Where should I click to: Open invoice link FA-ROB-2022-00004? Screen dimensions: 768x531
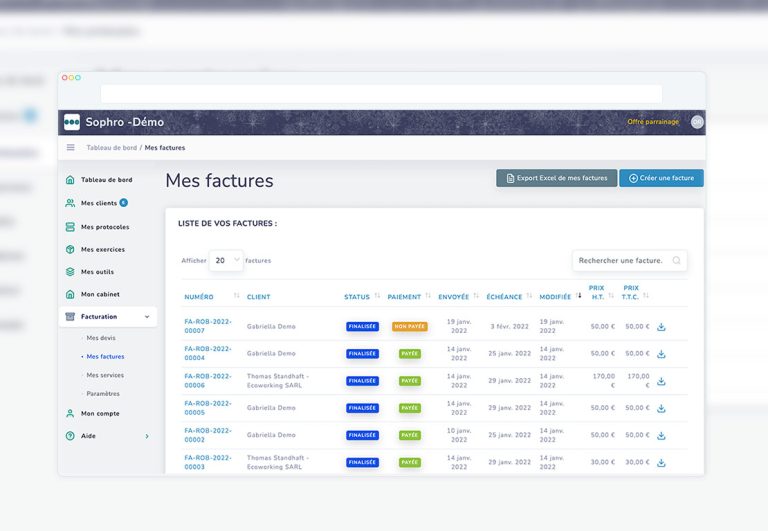[208, 353]
